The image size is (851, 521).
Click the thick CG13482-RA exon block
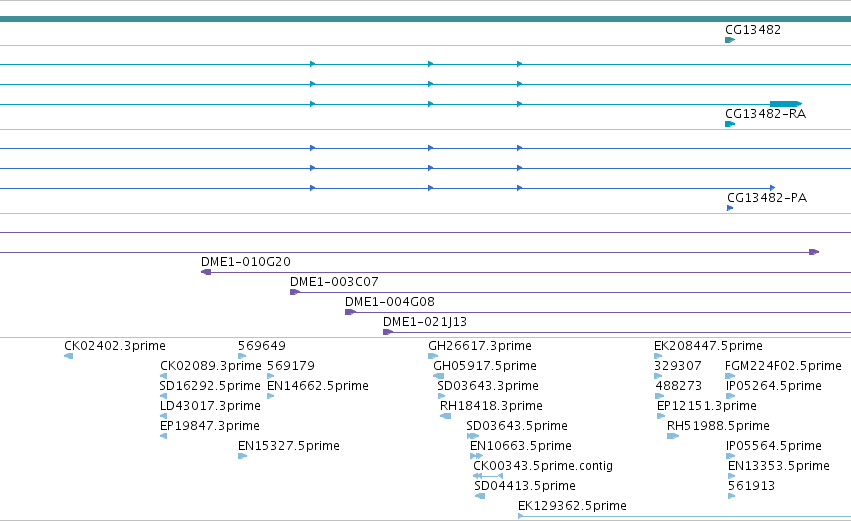tap(786, 104)
